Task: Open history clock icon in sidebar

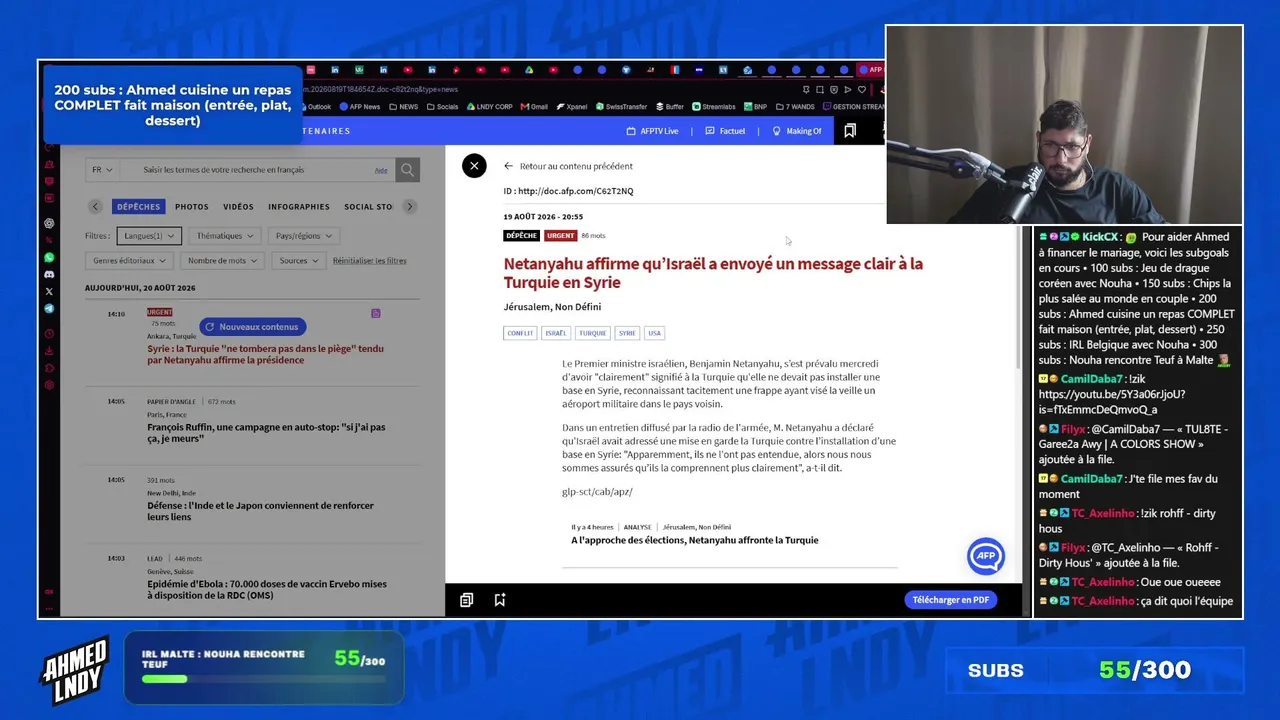Action: [49, 334]
